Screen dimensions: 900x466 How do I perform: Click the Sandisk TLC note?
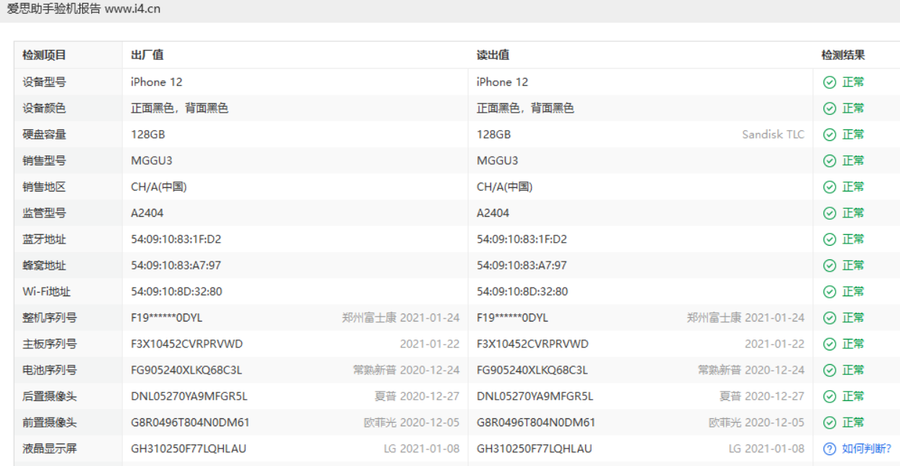pos(773,135)
